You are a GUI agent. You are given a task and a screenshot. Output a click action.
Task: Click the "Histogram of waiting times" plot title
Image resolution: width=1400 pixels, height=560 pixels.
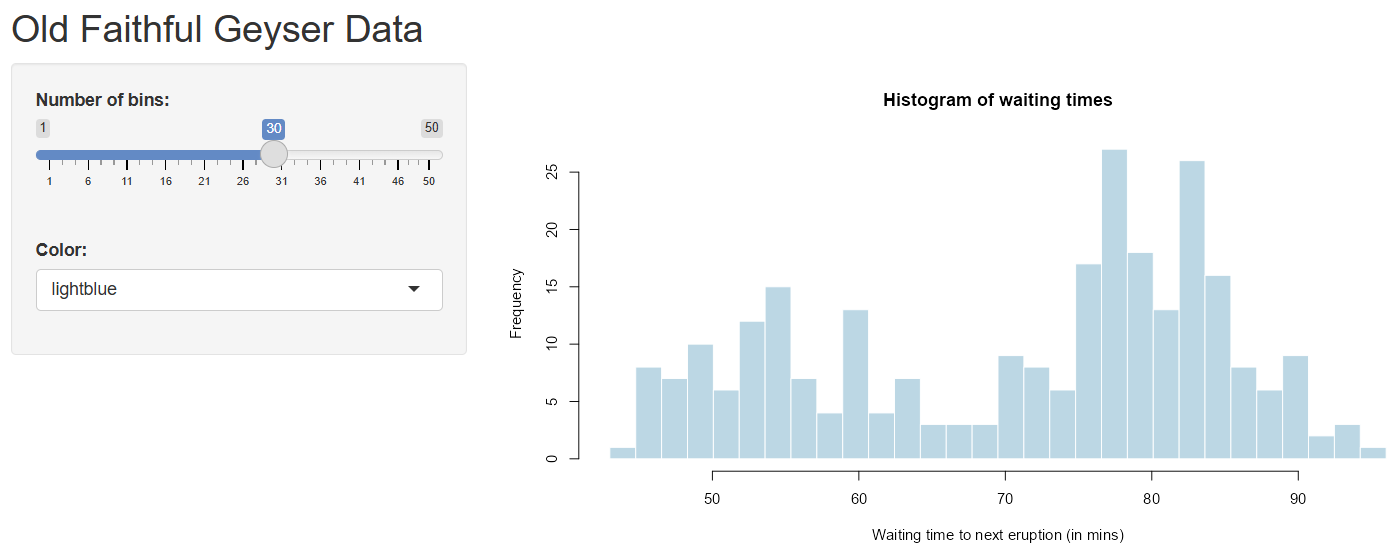click(997, 100)
